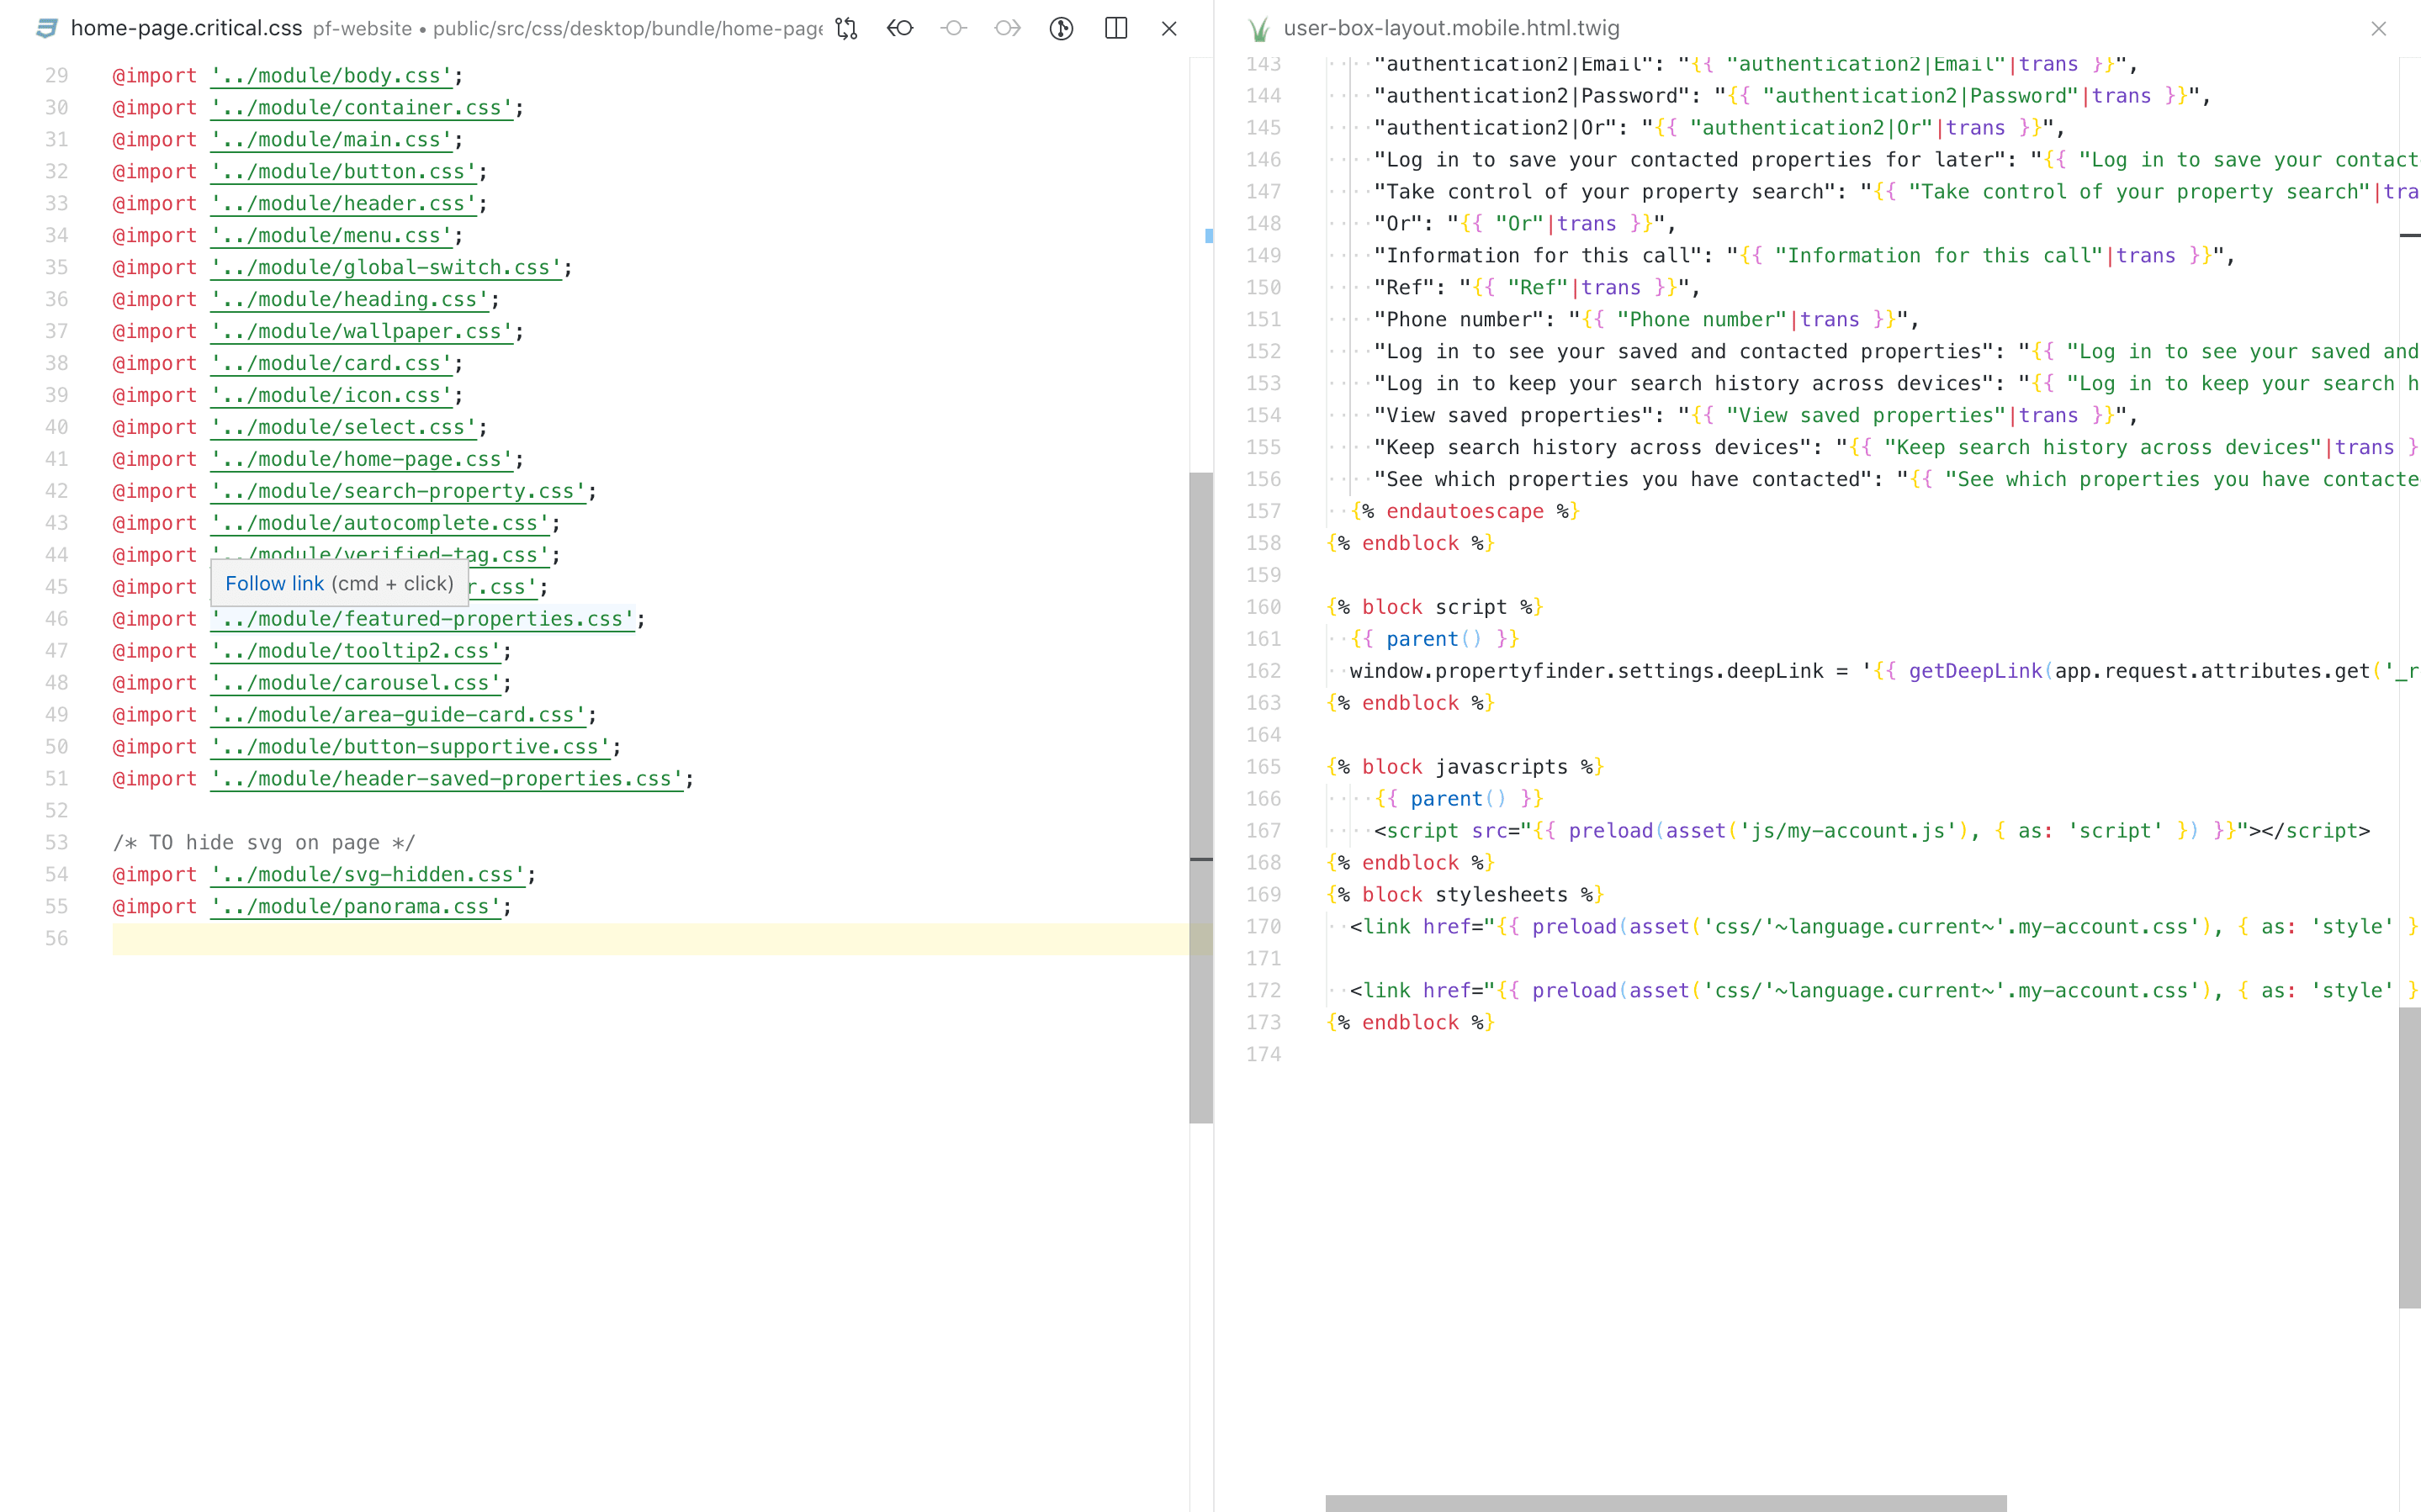This screenshot has height=1512, width=2421.
Task: Open previous revision with left-arrow commit icon
Action: click(x=900, y=28)
